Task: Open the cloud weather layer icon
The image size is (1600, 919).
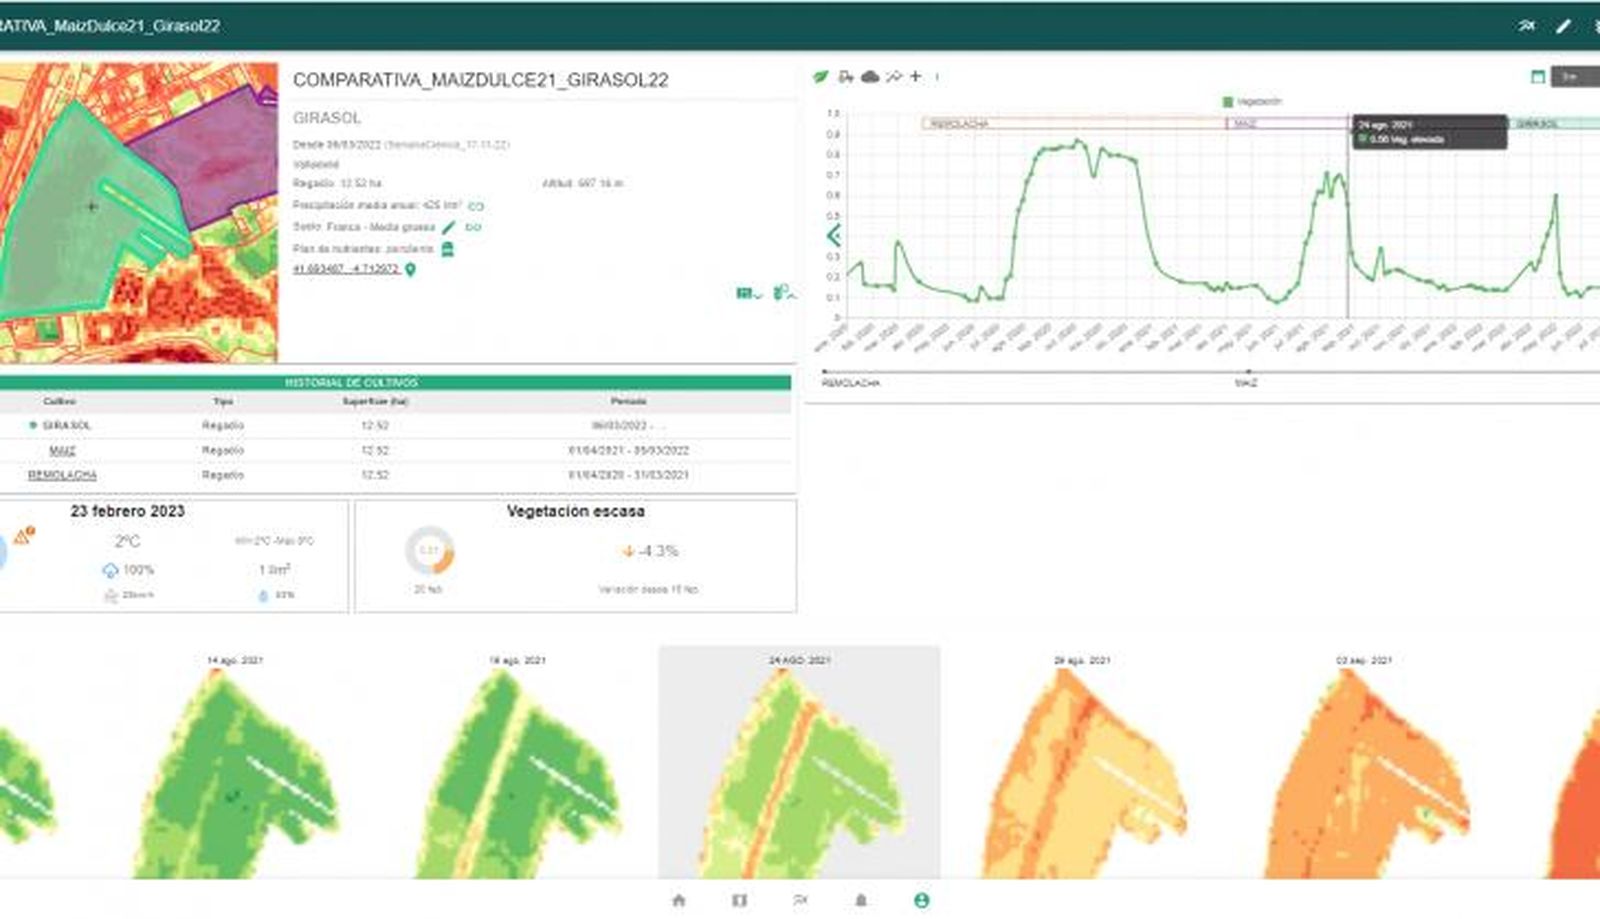Action: 870,77
